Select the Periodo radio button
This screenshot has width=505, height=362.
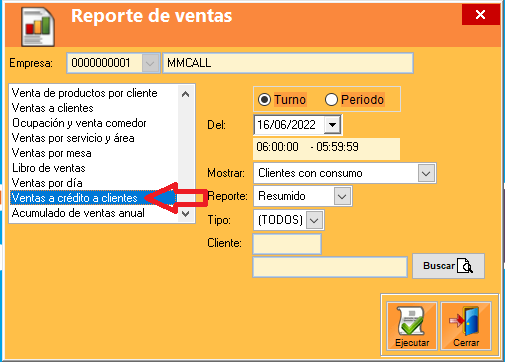(x=331, y=100)
